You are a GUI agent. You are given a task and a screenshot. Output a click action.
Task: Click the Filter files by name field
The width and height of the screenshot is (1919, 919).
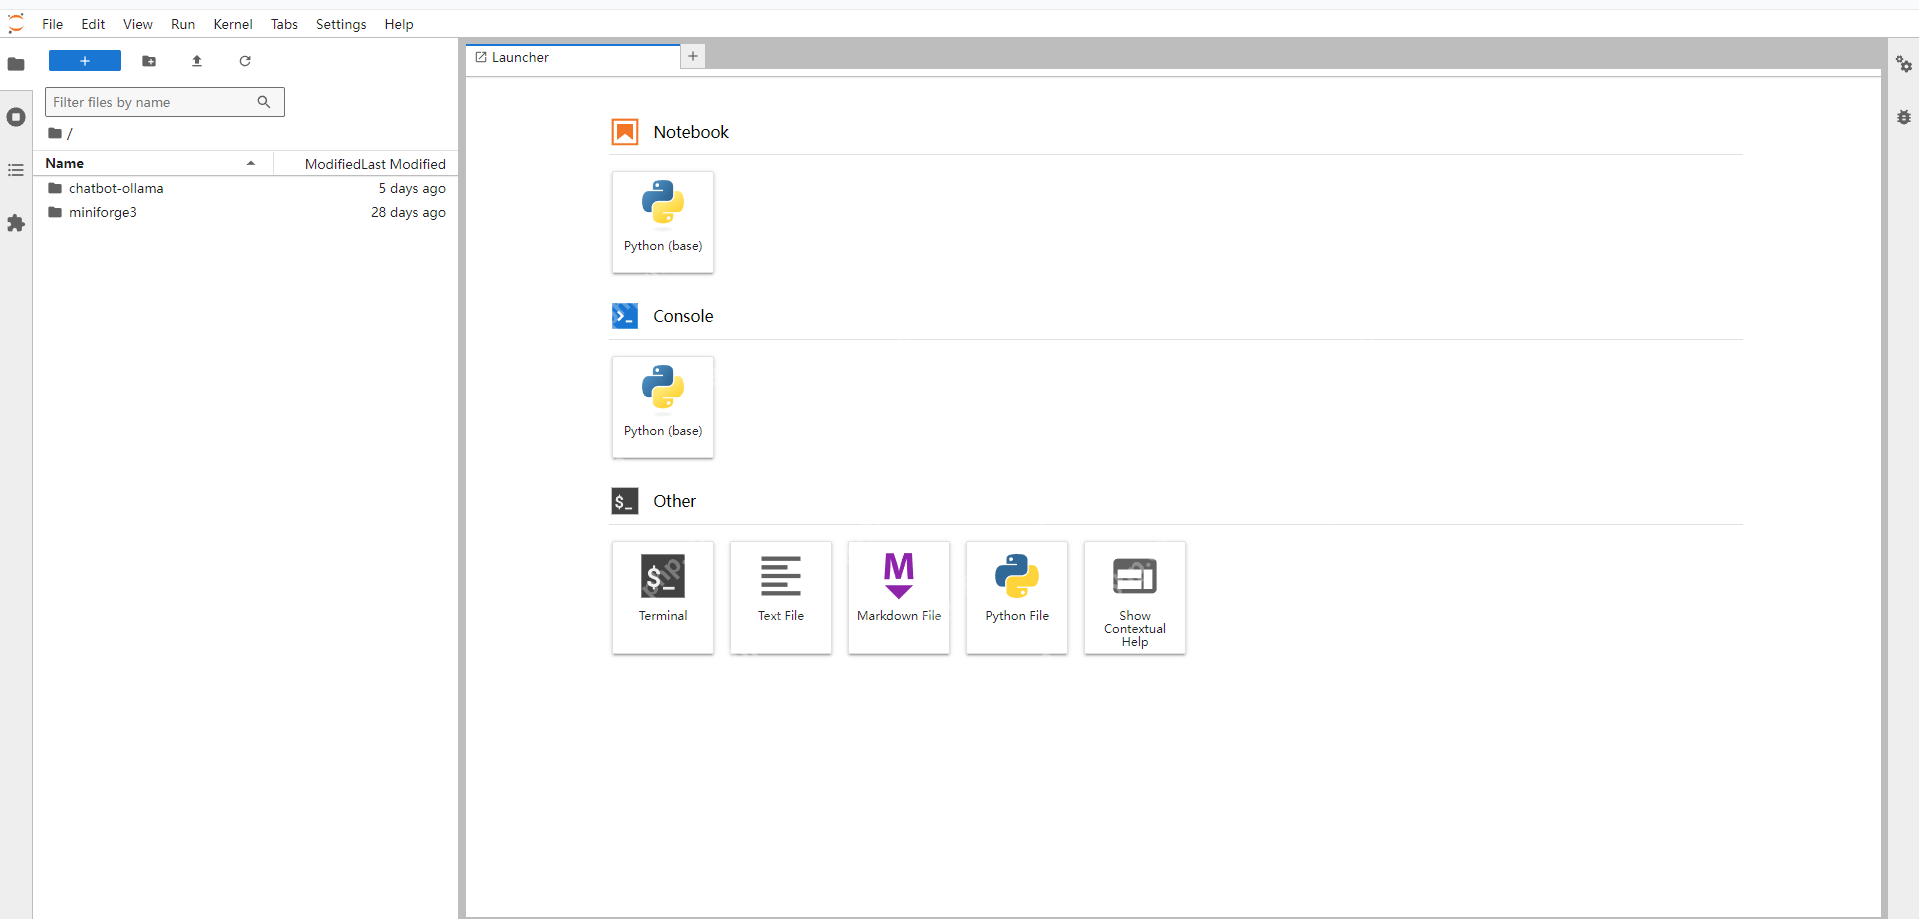(x=165, y=102)
